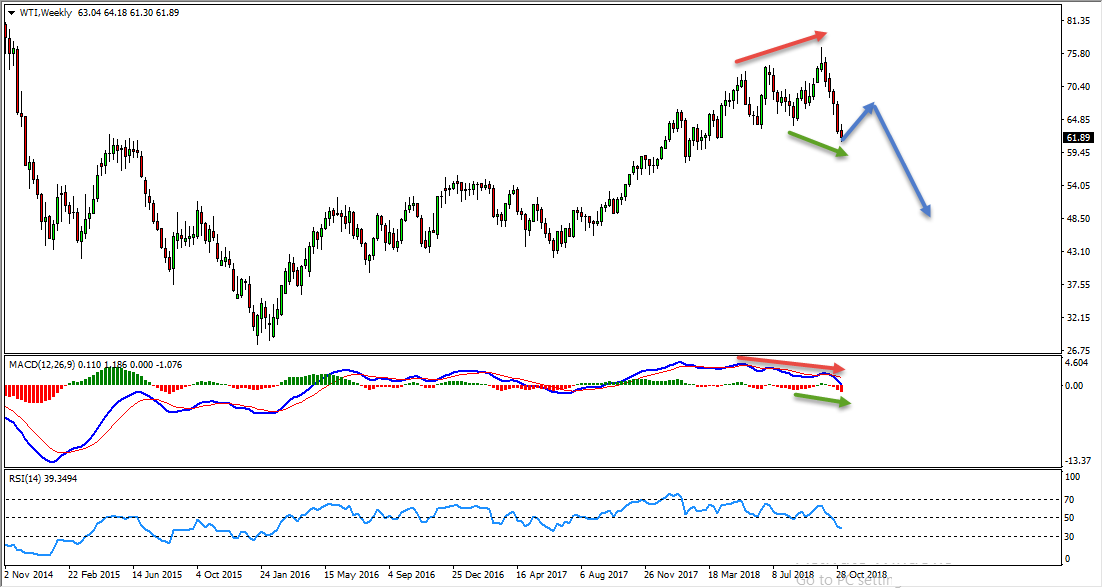Click the 4.604 MACD scale value
The width and height of the screenshot is (1103, 588).
1078,363
